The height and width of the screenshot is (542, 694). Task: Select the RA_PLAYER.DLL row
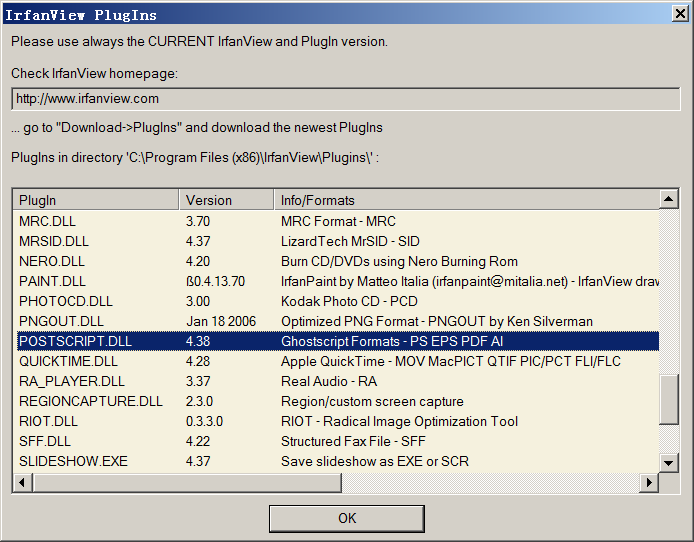(x=338, y=381)
